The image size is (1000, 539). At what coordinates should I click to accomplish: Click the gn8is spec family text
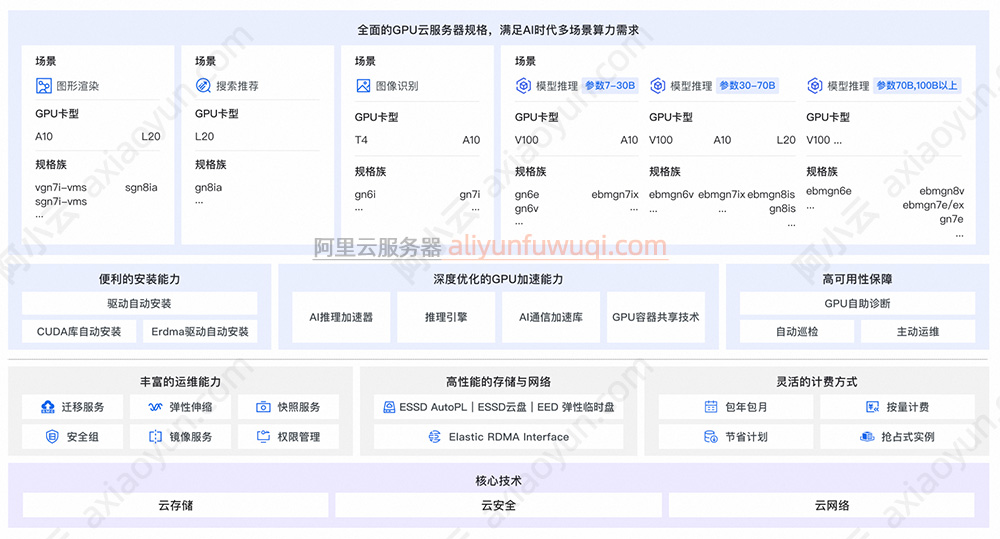coord(783,209)
